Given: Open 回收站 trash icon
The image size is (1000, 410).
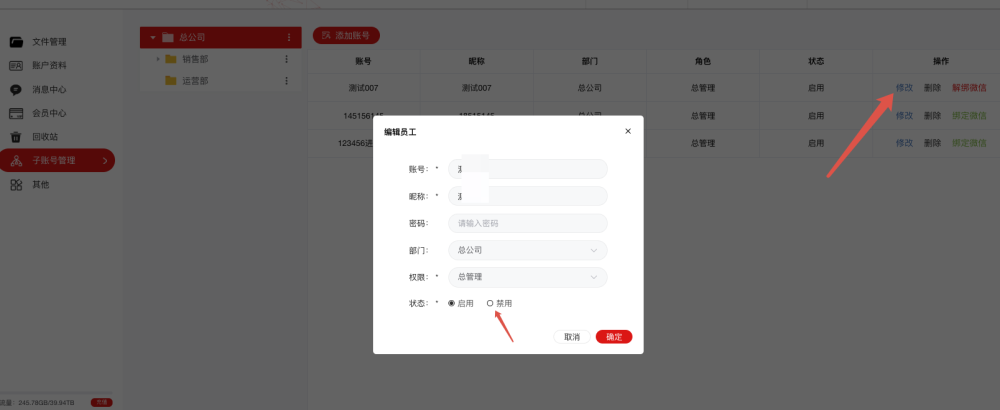Looking at the screenshot, I should point(17,137).
